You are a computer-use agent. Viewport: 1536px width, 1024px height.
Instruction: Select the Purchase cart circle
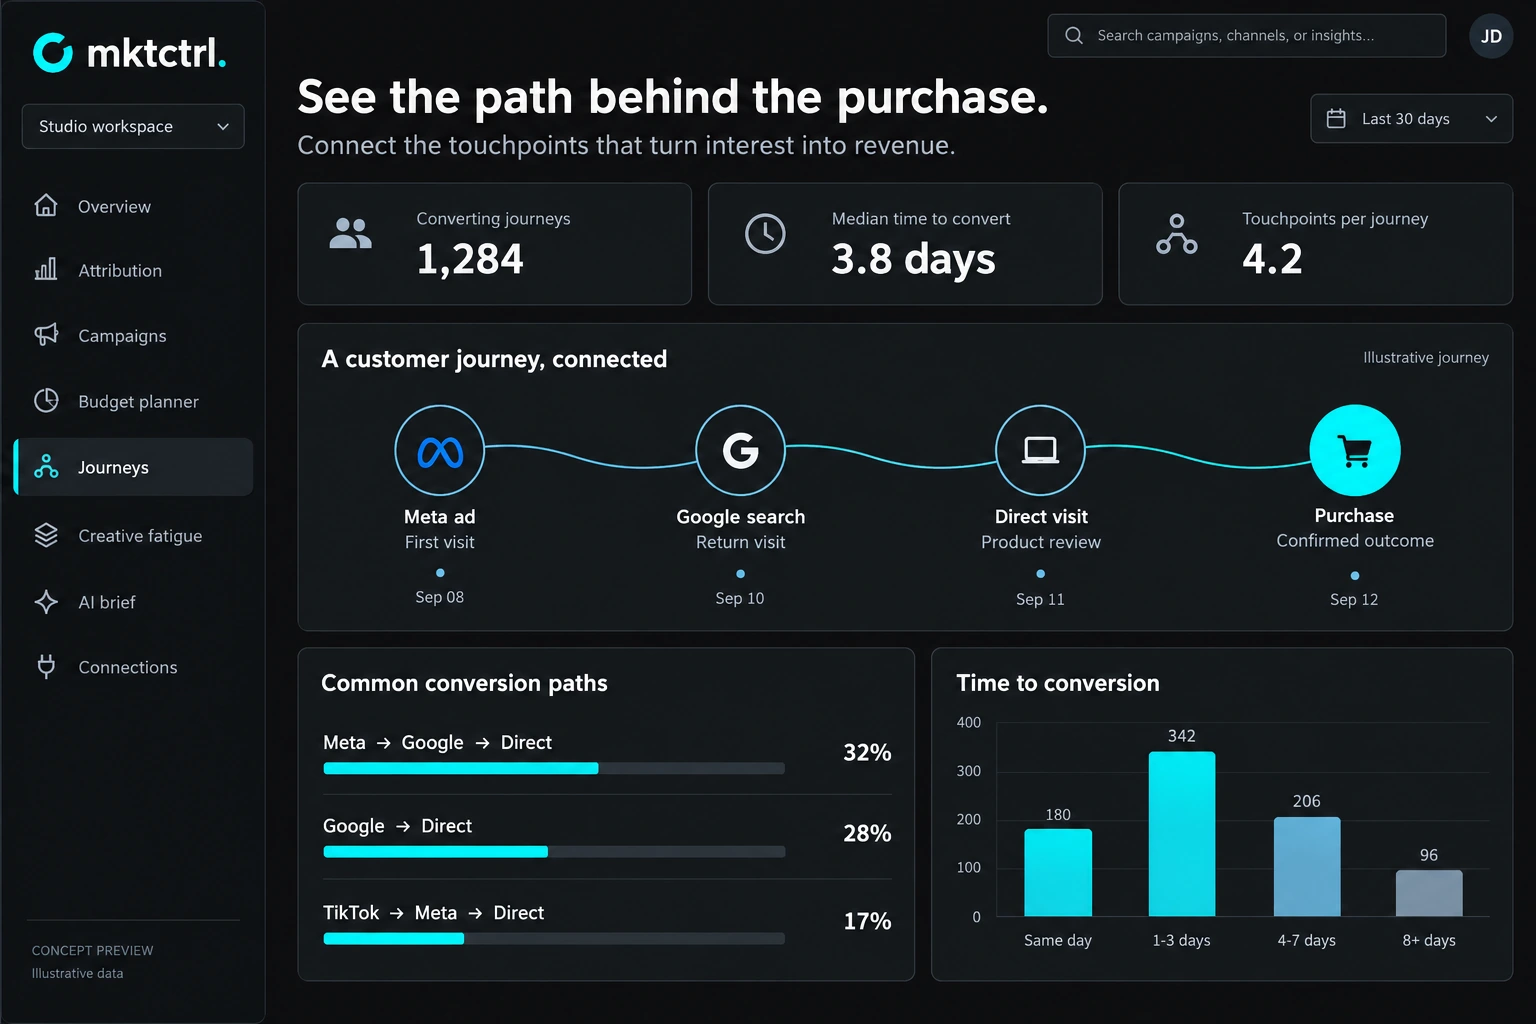pyautogui.click(x=1355, y=450)
